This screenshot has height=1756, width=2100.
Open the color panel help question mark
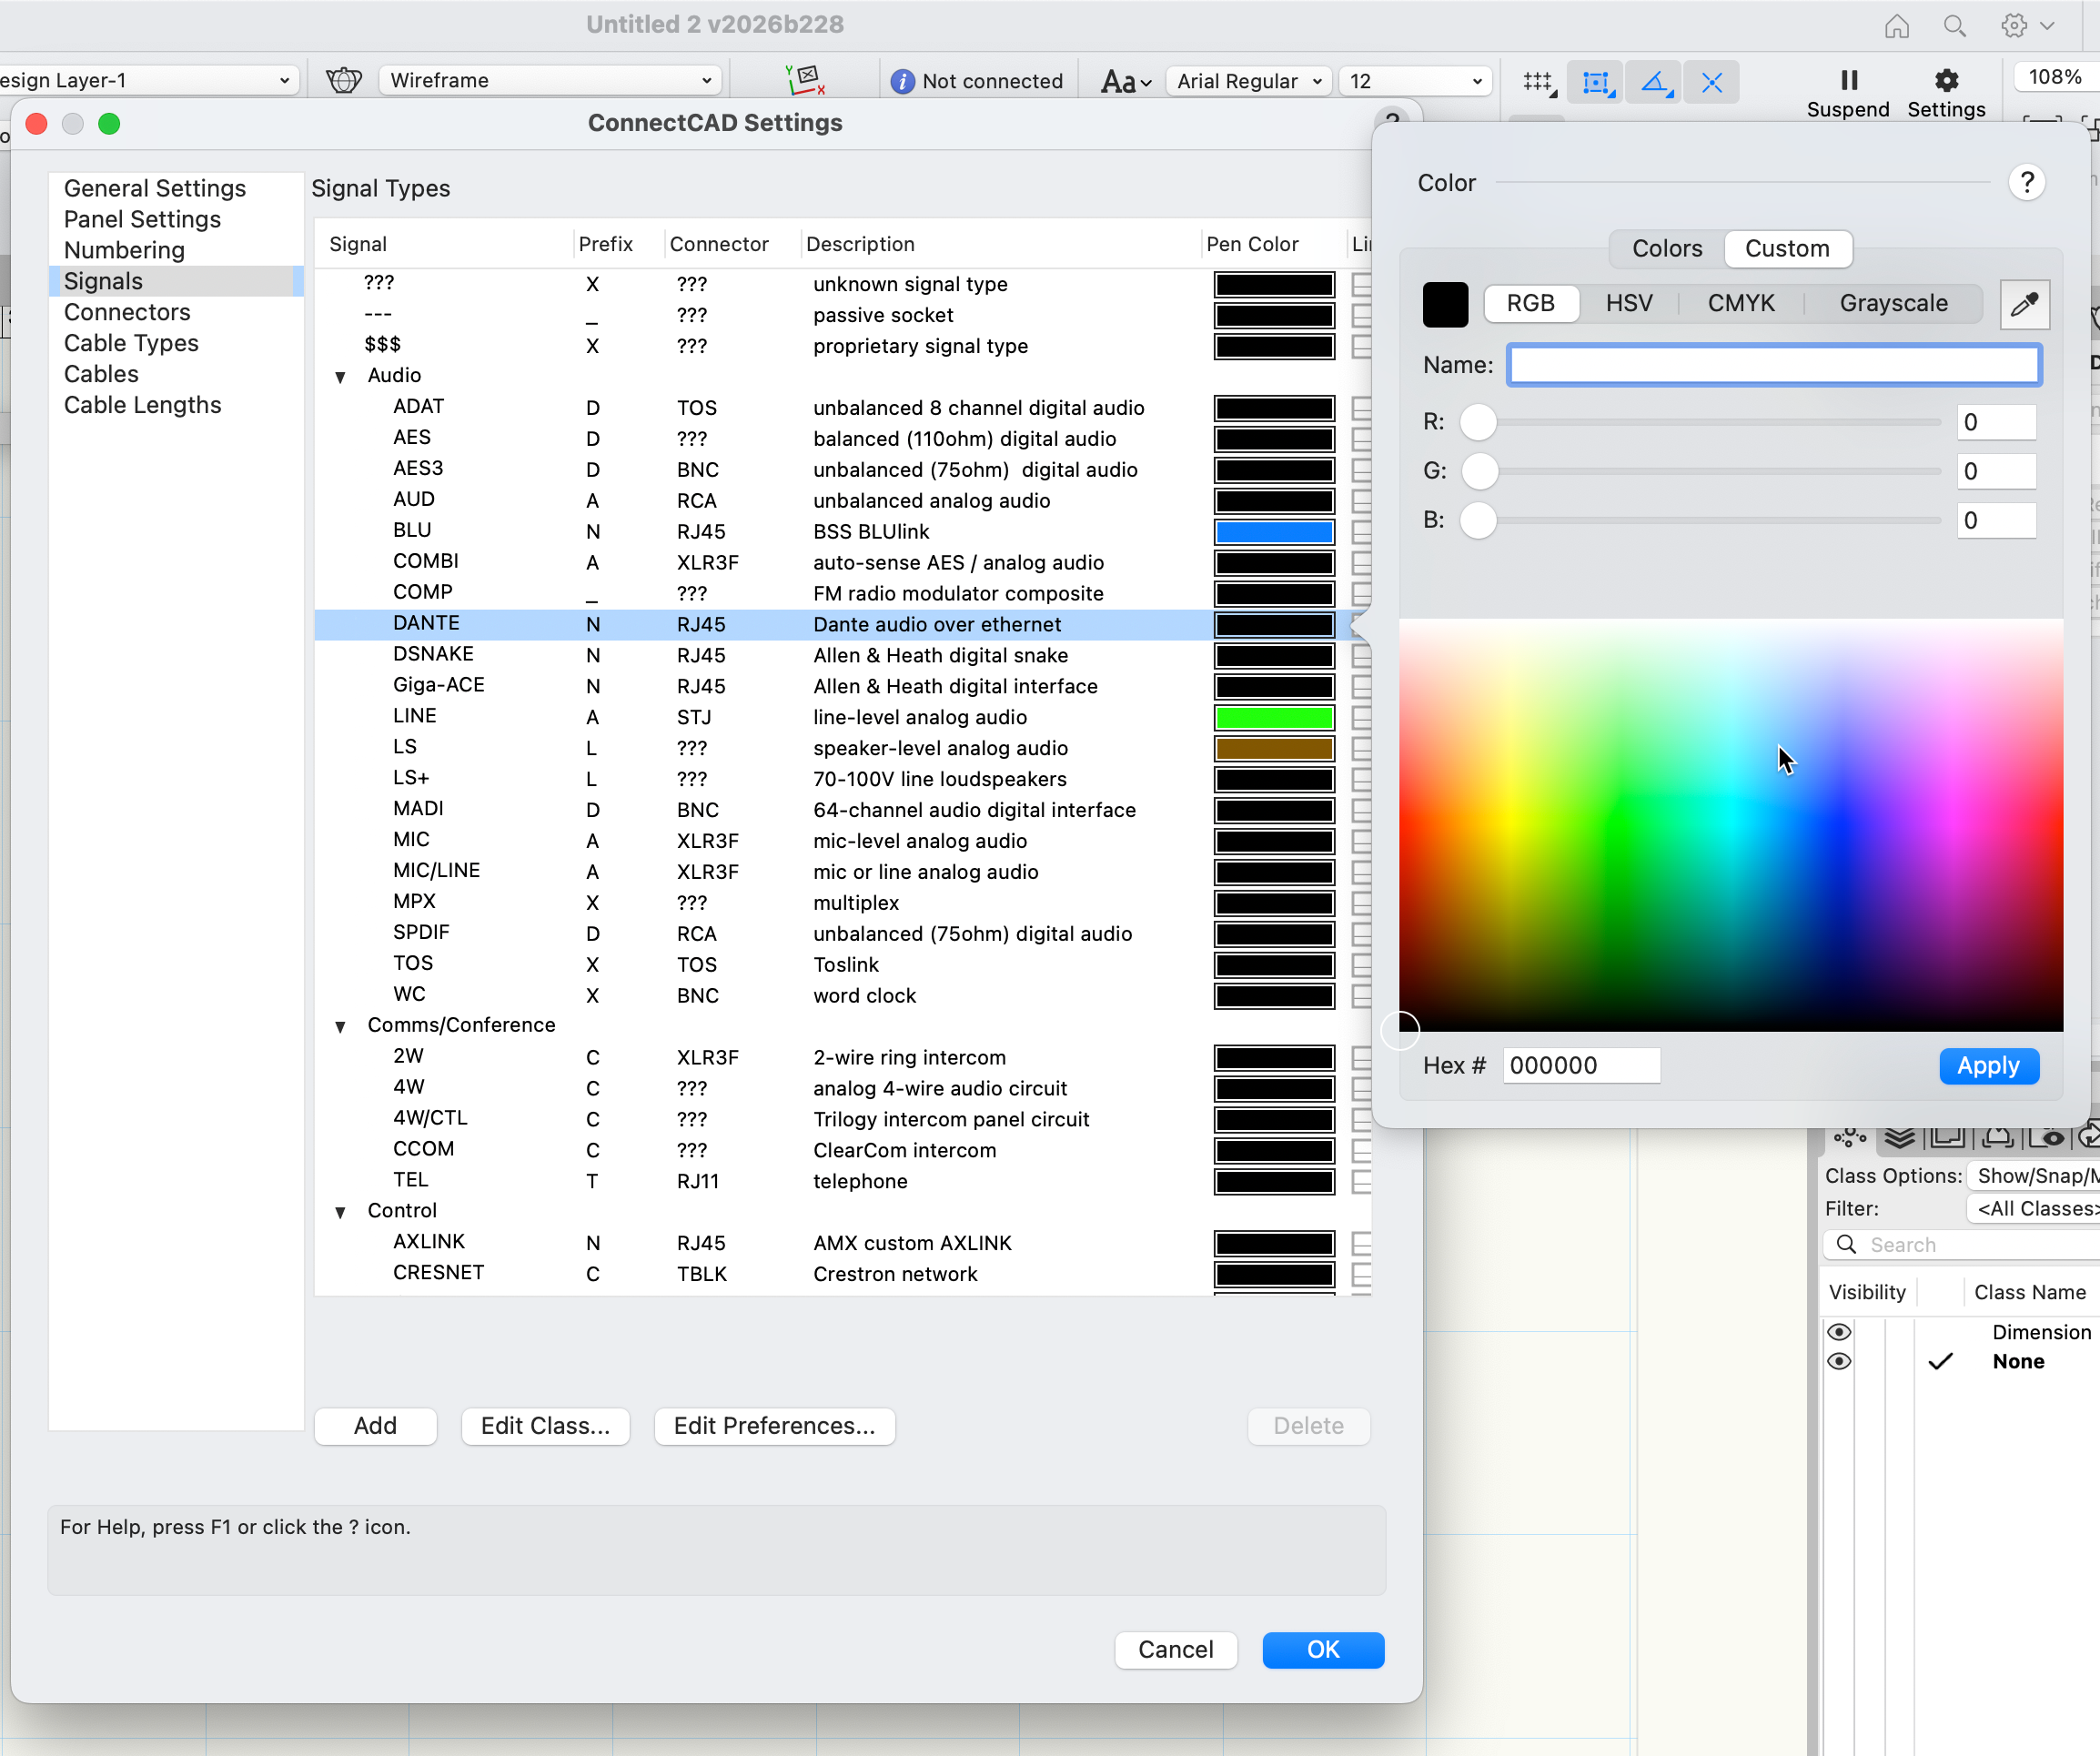click(2026, 183)
